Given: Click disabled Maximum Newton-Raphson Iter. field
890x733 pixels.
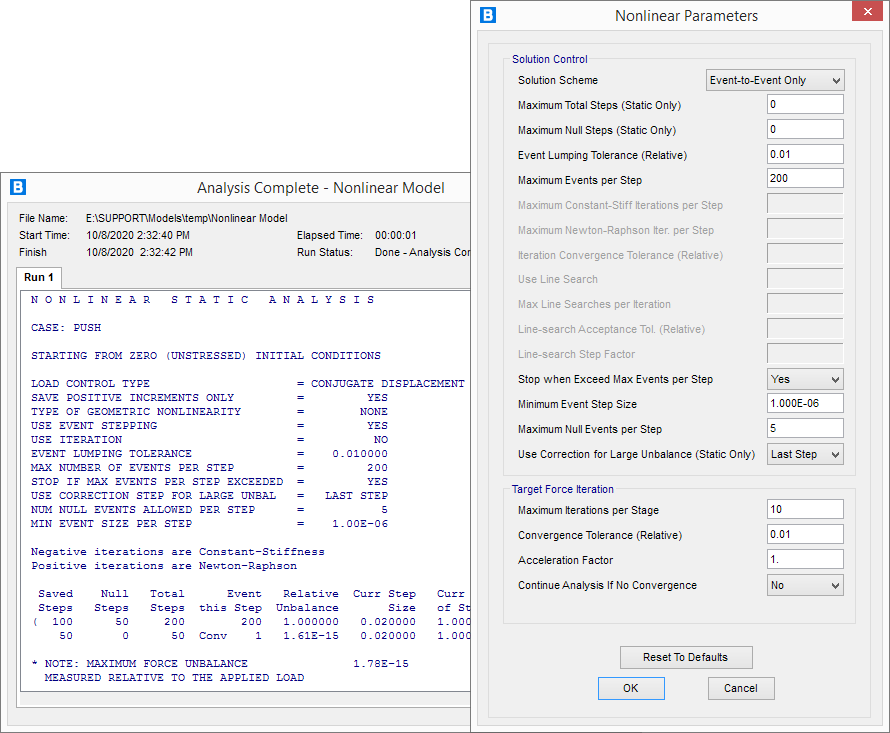Looking at the screenshot, I should tap(805, 229).
